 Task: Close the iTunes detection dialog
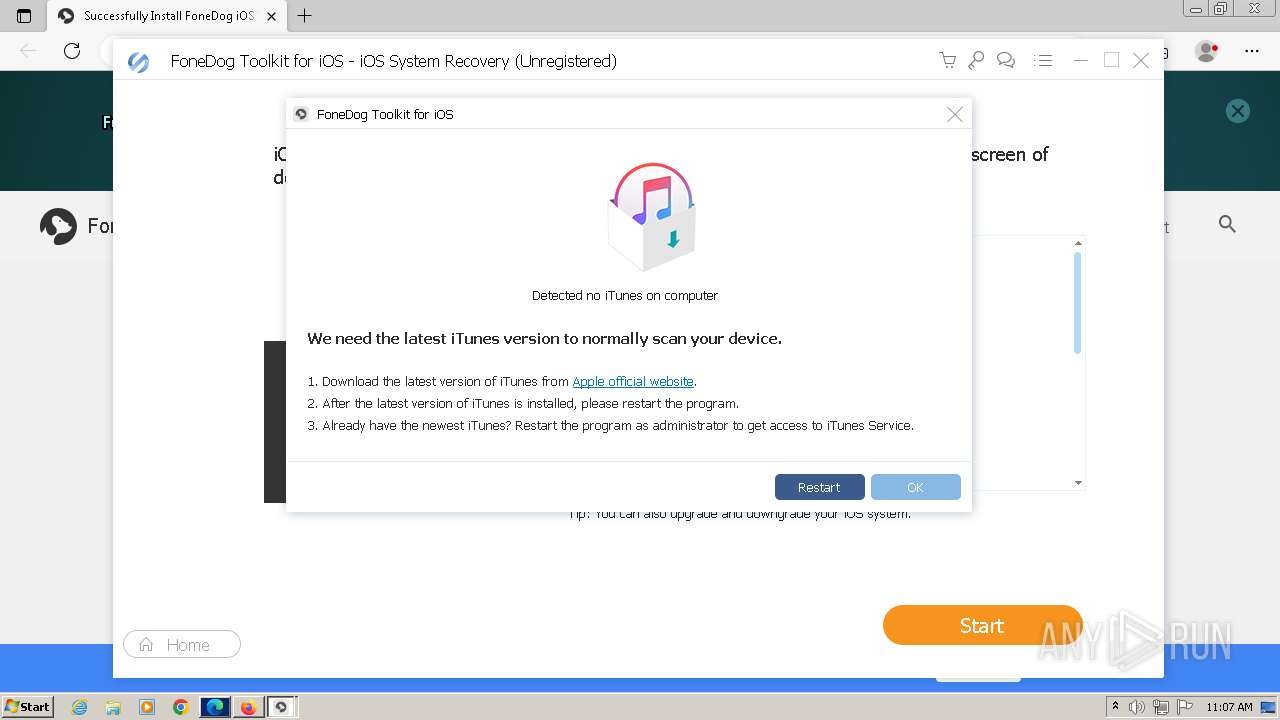pos(955,114)
